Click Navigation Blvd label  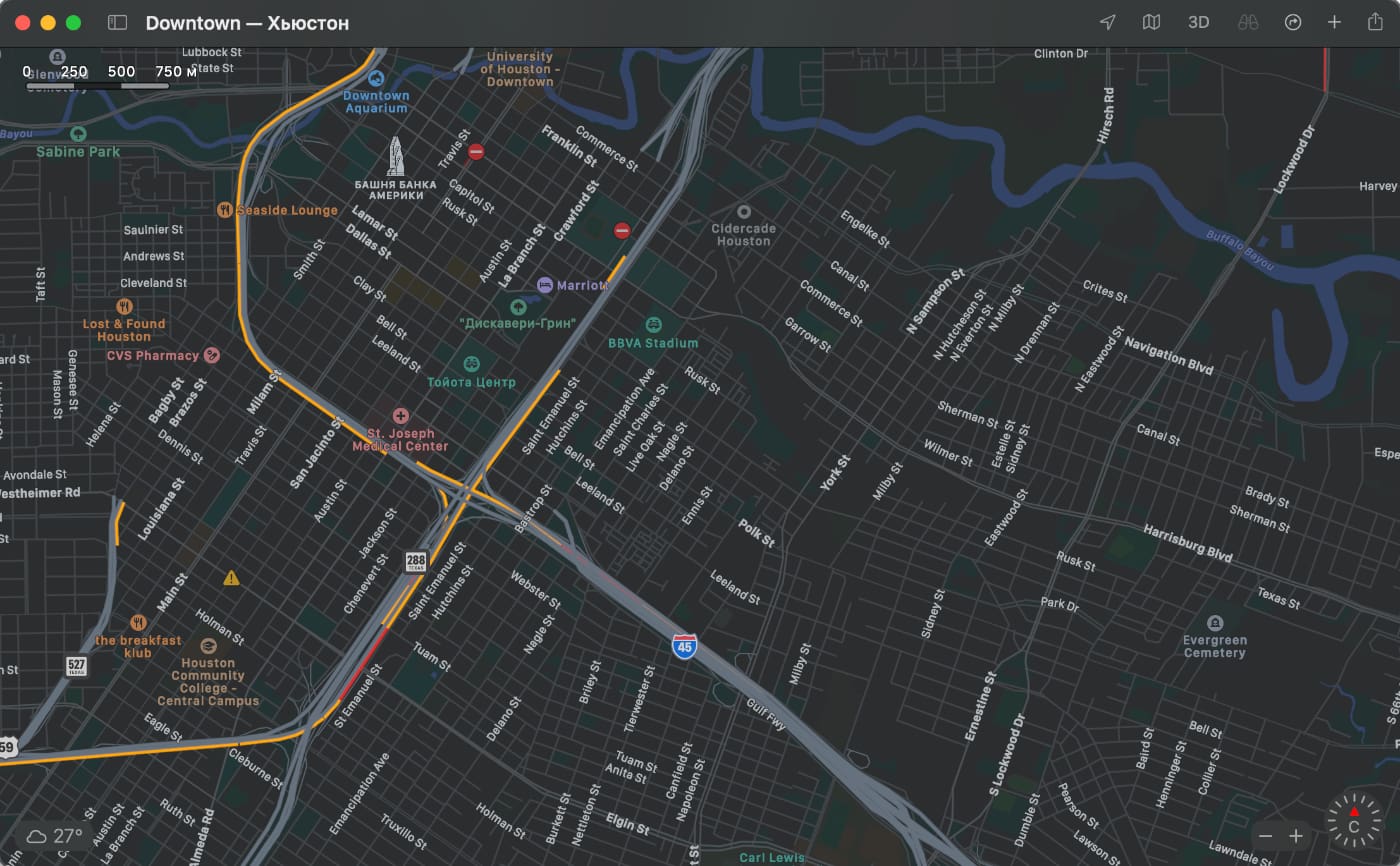[1168, 356]
